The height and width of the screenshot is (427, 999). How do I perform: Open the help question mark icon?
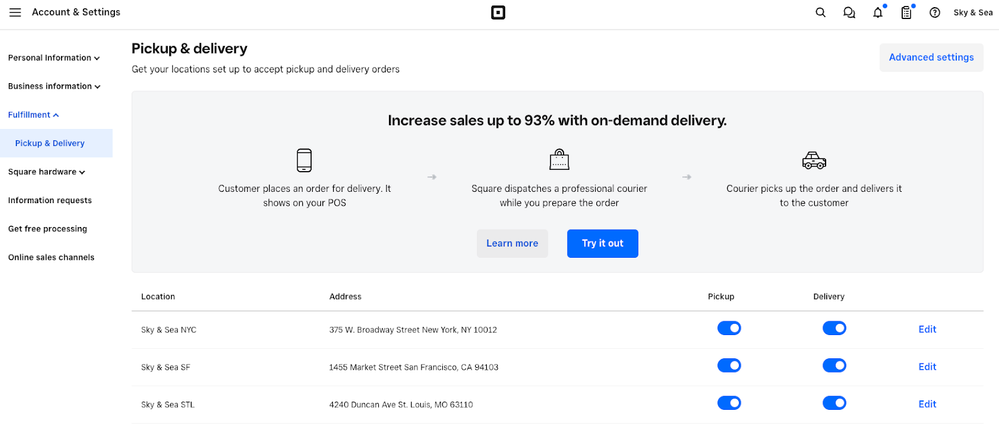935,13
